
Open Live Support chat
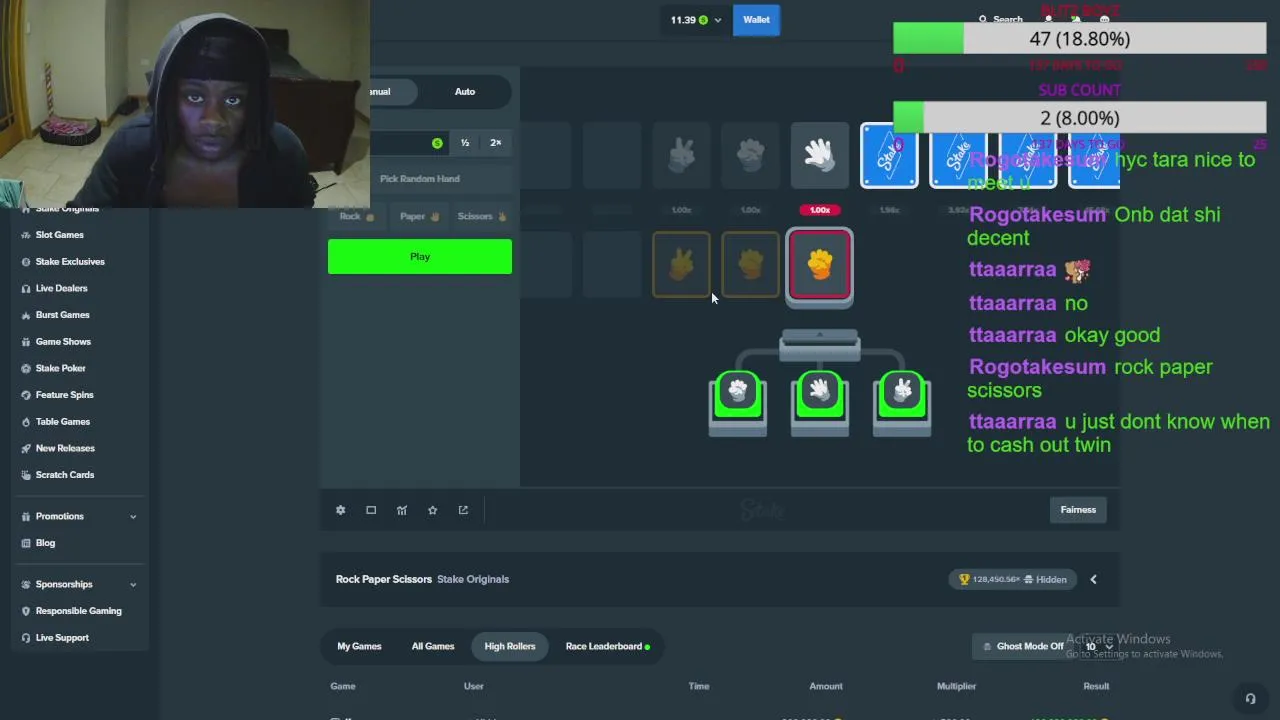(x=62, y=638)
